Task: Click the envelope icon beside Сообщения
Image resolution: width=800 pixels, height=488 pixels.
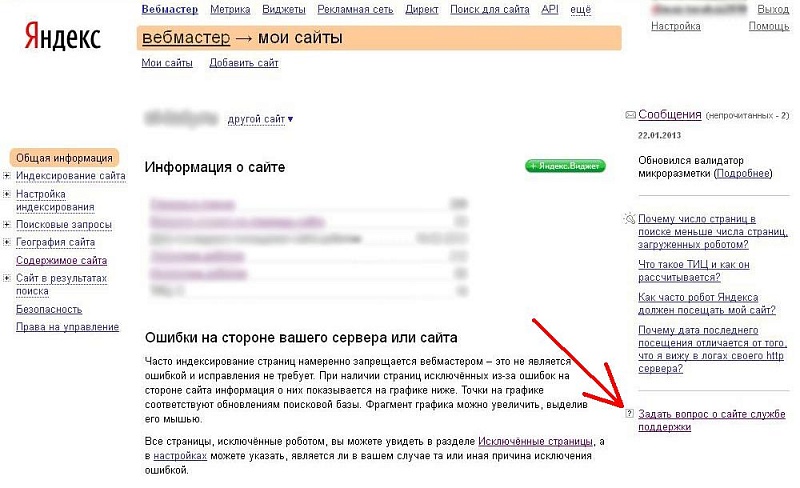Action: [630, 115]
